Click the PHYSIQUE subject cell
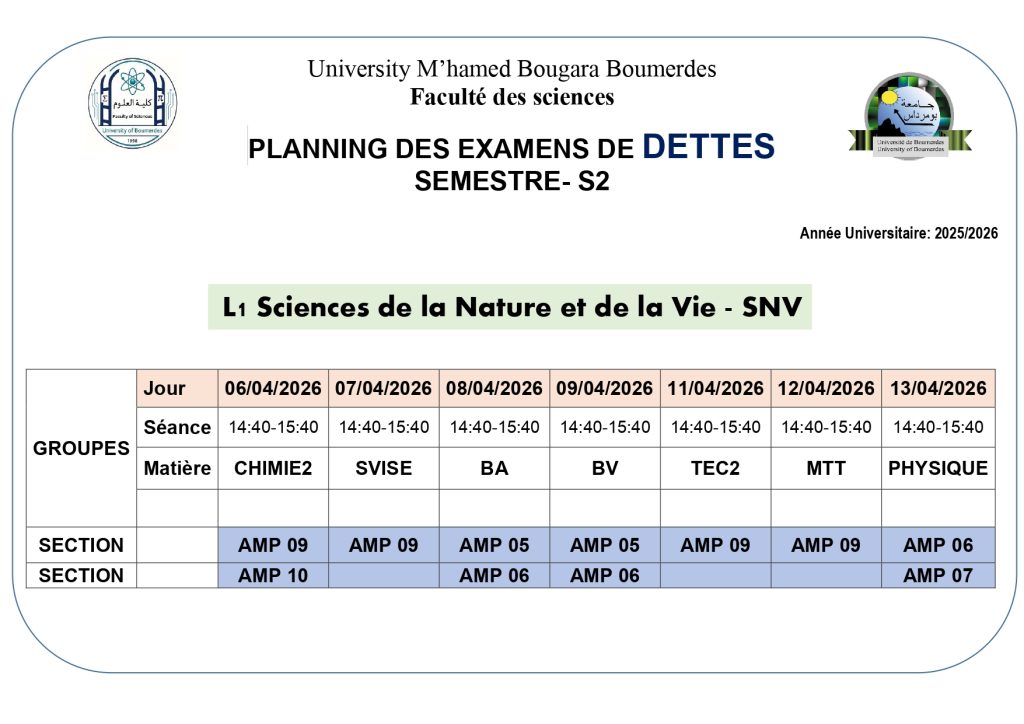 (x=938, y=468)
